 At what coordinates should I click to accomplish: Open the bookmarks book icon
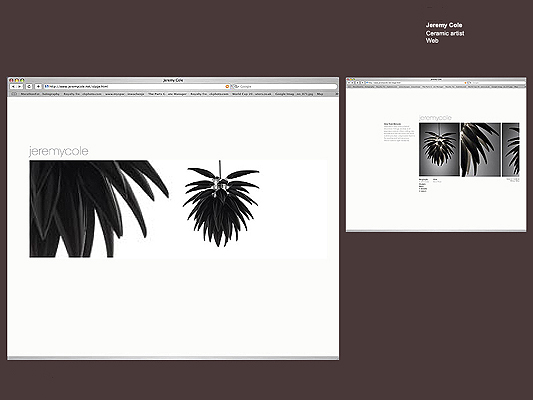coord(14,94)
